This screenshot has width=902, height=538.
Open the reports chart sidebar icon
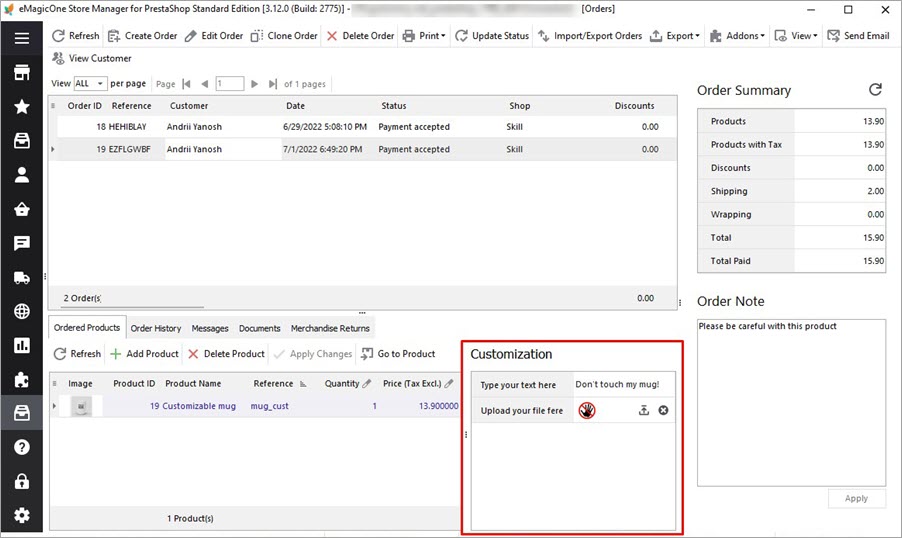pos(22,345)
